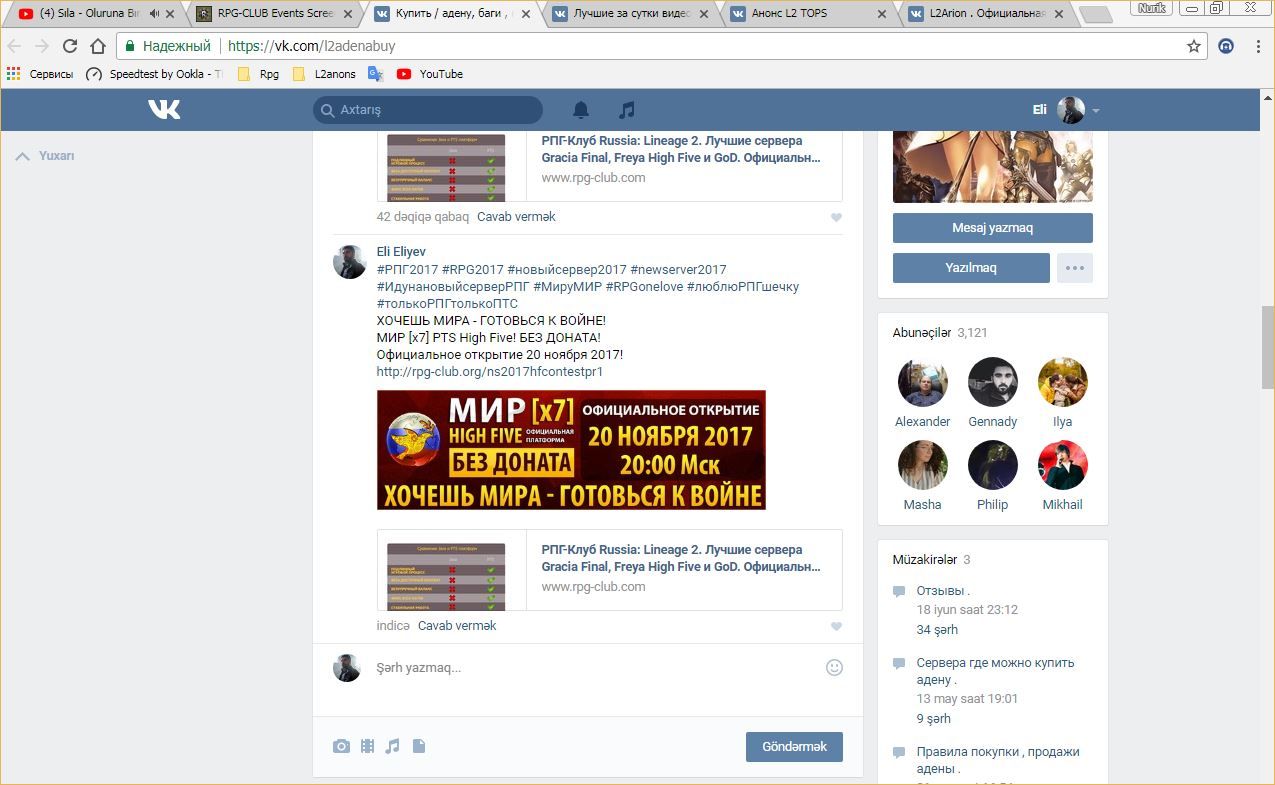This screenshot has height=785, width=1275.
Task: Open the Eli Eliyev author name
Action: [401, 252]
